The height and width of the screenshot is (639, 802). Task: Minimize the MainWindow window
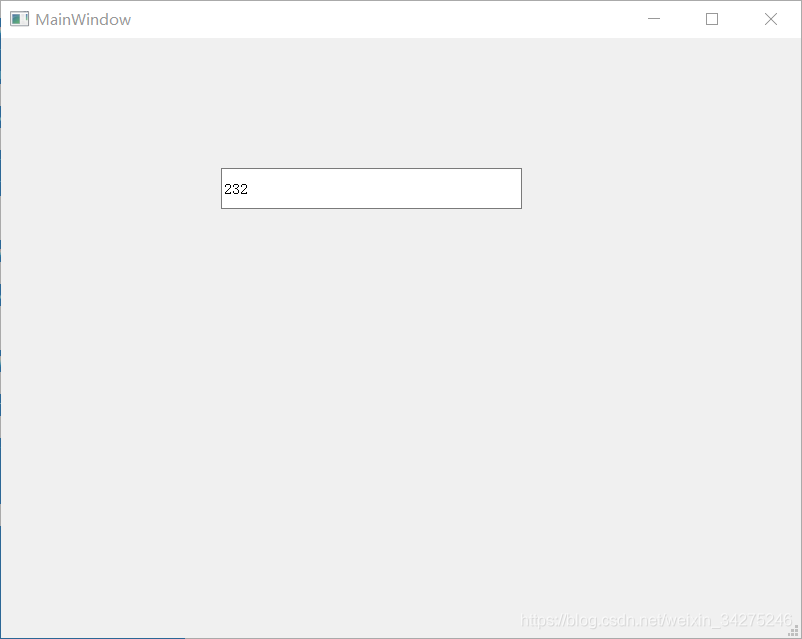[x=654, y=19]
